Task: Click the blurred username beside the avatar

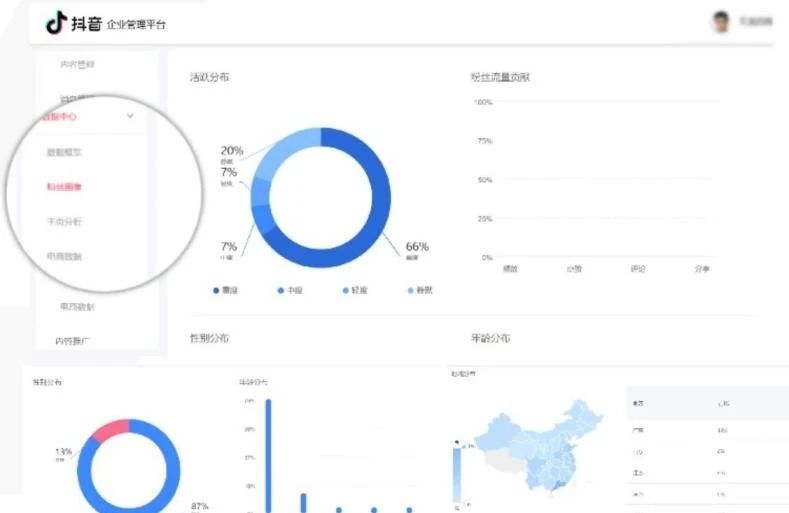Action: [x=755, y=21]
